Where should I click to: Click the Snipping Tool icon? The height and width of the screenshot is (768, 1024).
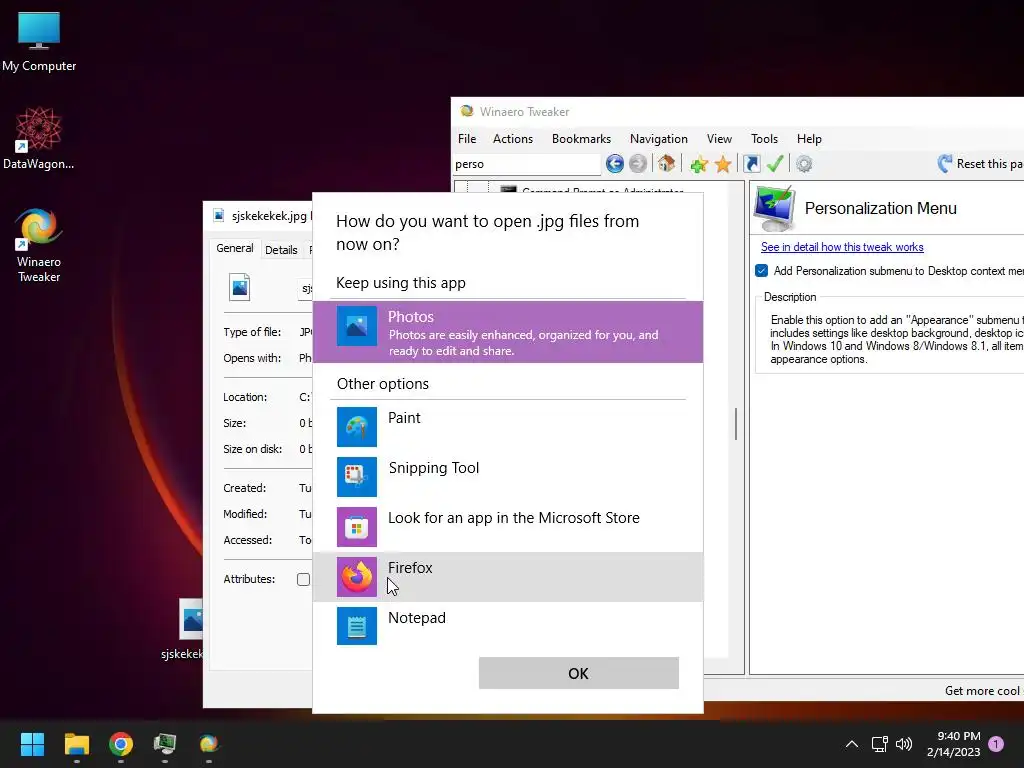point(357,477)
